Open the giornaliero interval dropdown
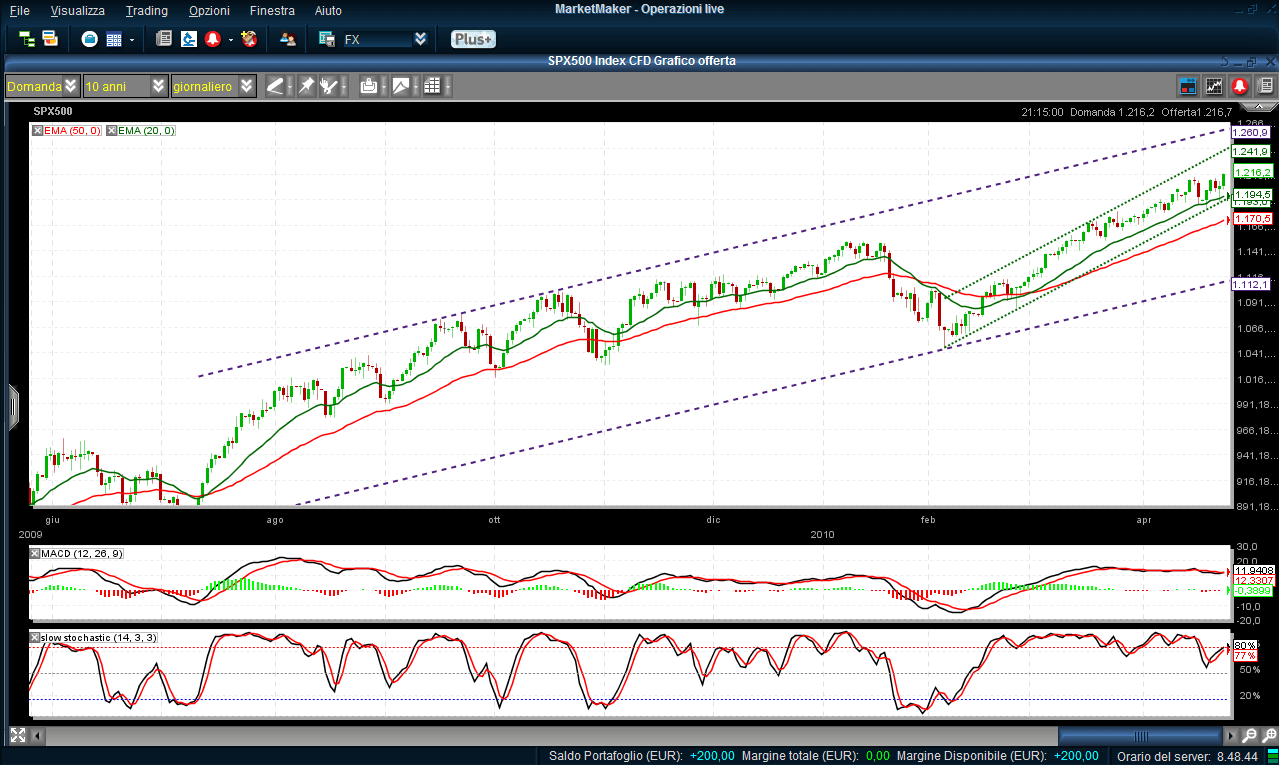The width and height of the screenshot is (1279, 765). click(x=246, y=86)
